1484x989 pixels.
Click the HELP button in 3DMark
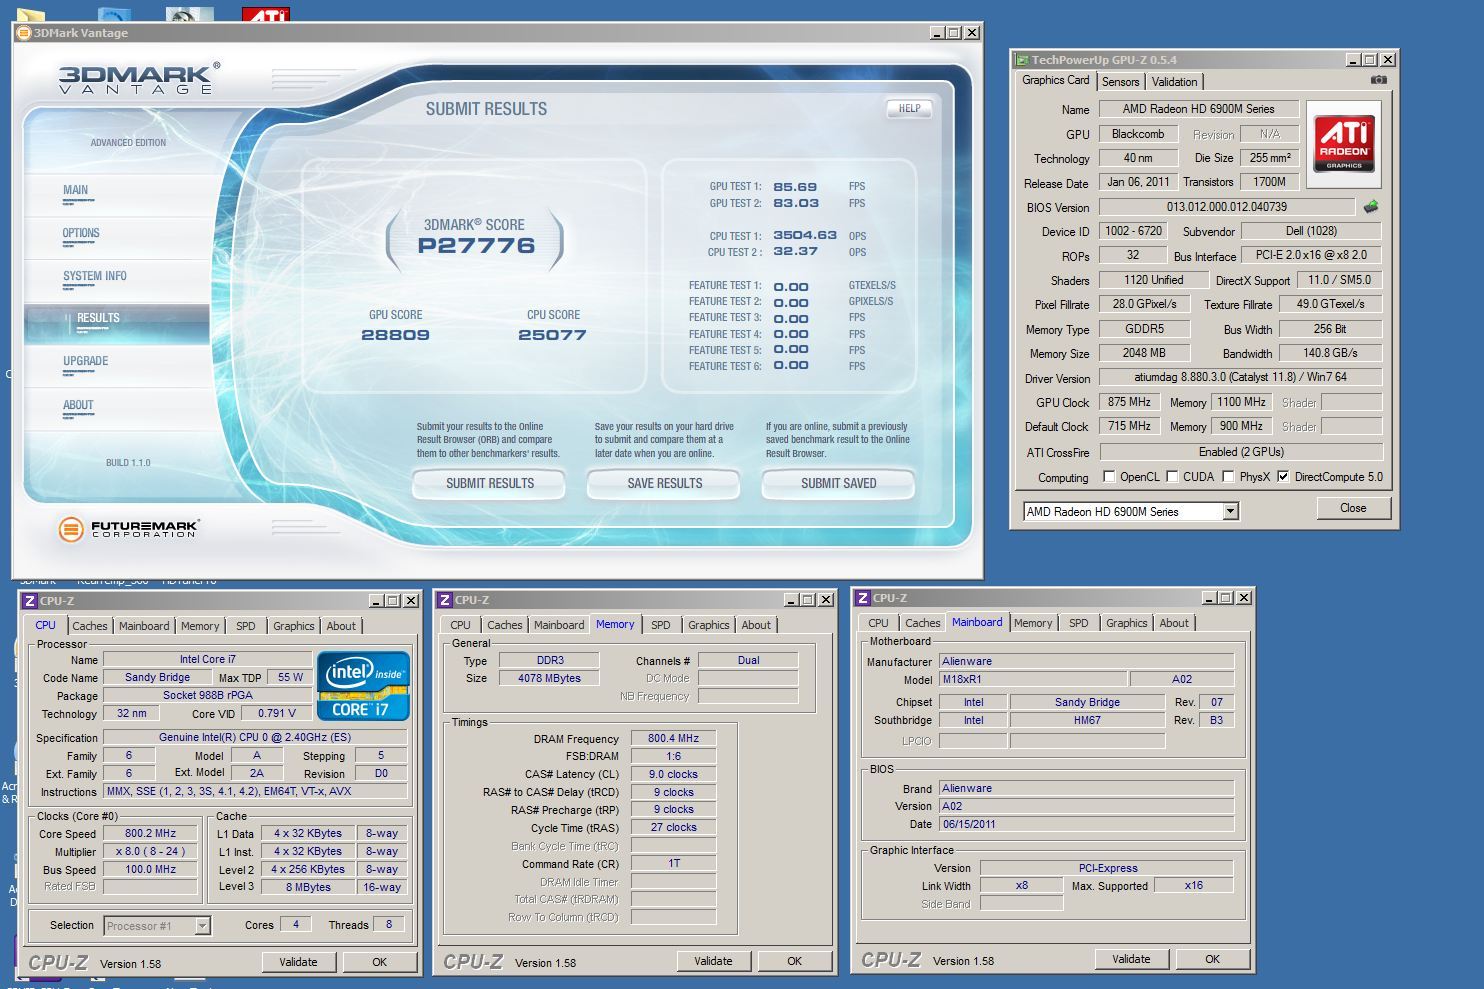pyautogui.click(x=909, y=109)
